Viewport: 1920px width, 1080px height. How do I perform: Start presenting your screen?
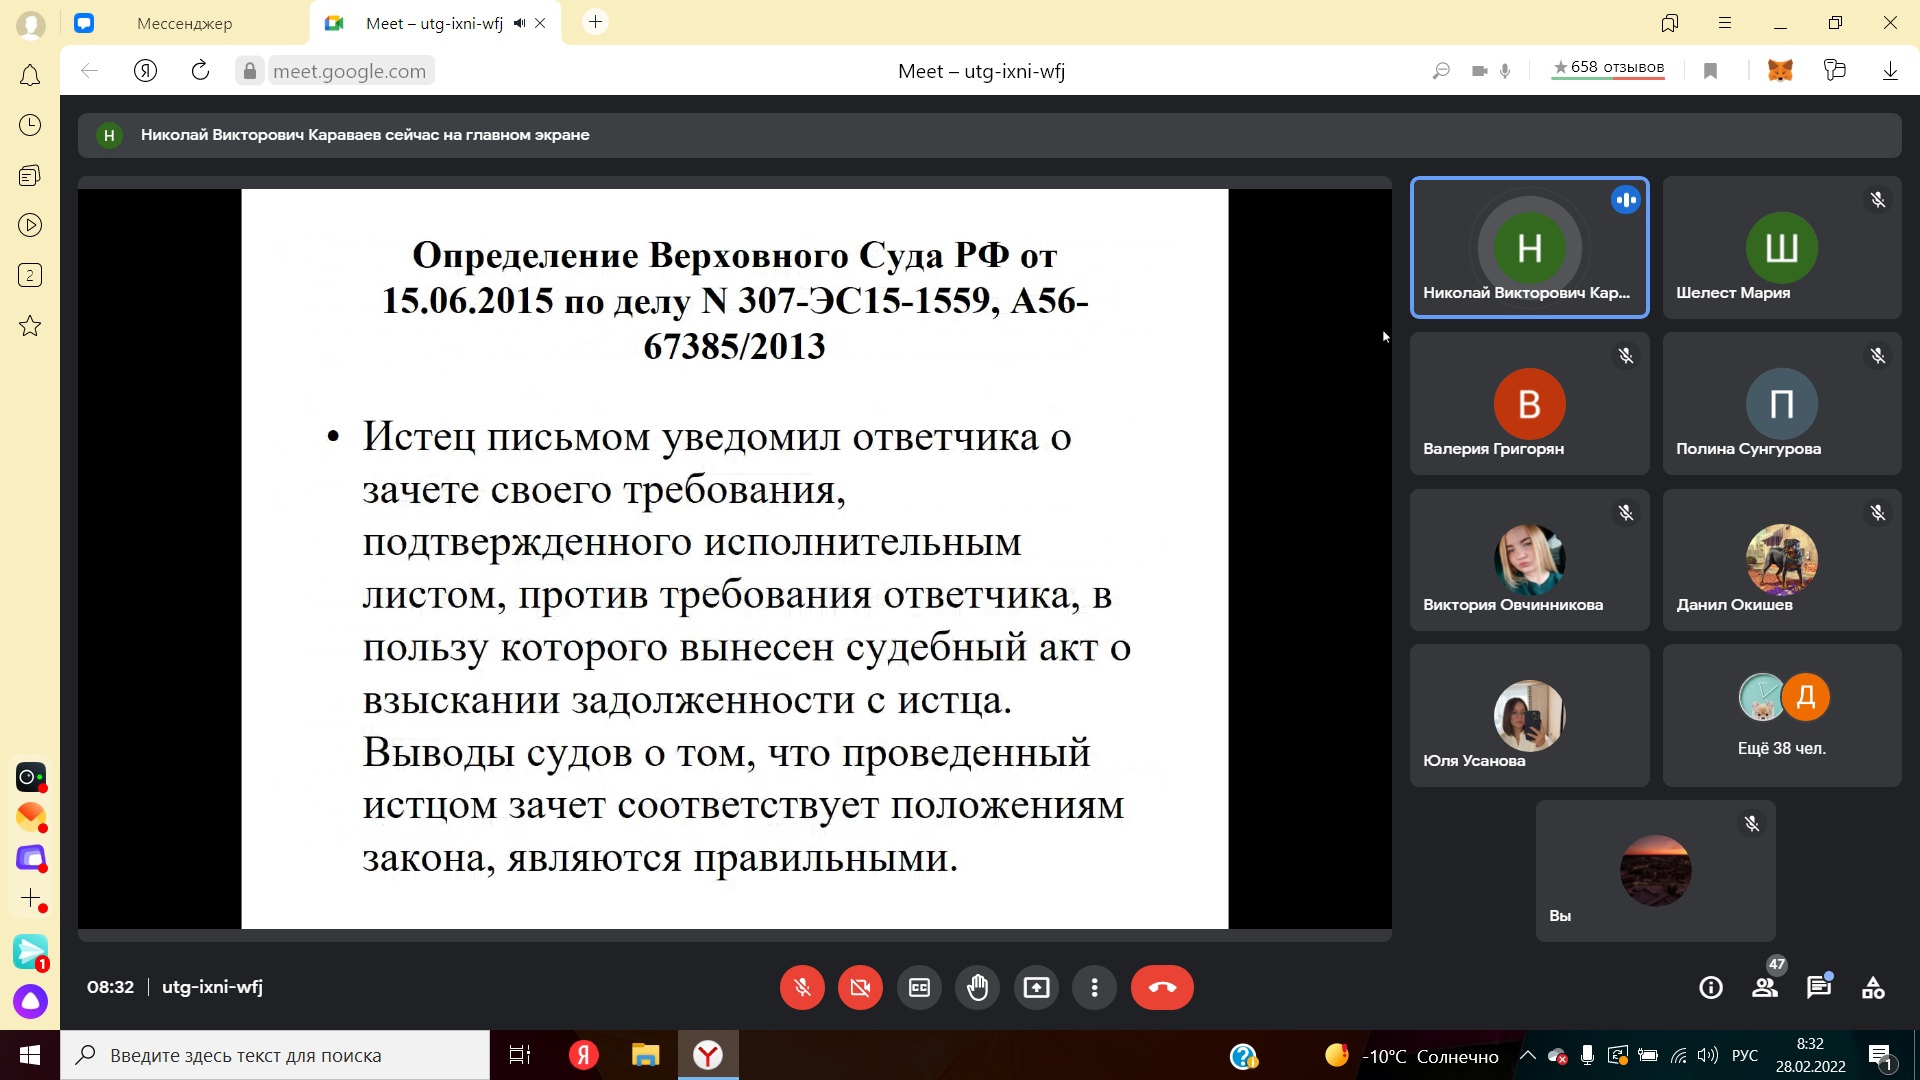1036,988
